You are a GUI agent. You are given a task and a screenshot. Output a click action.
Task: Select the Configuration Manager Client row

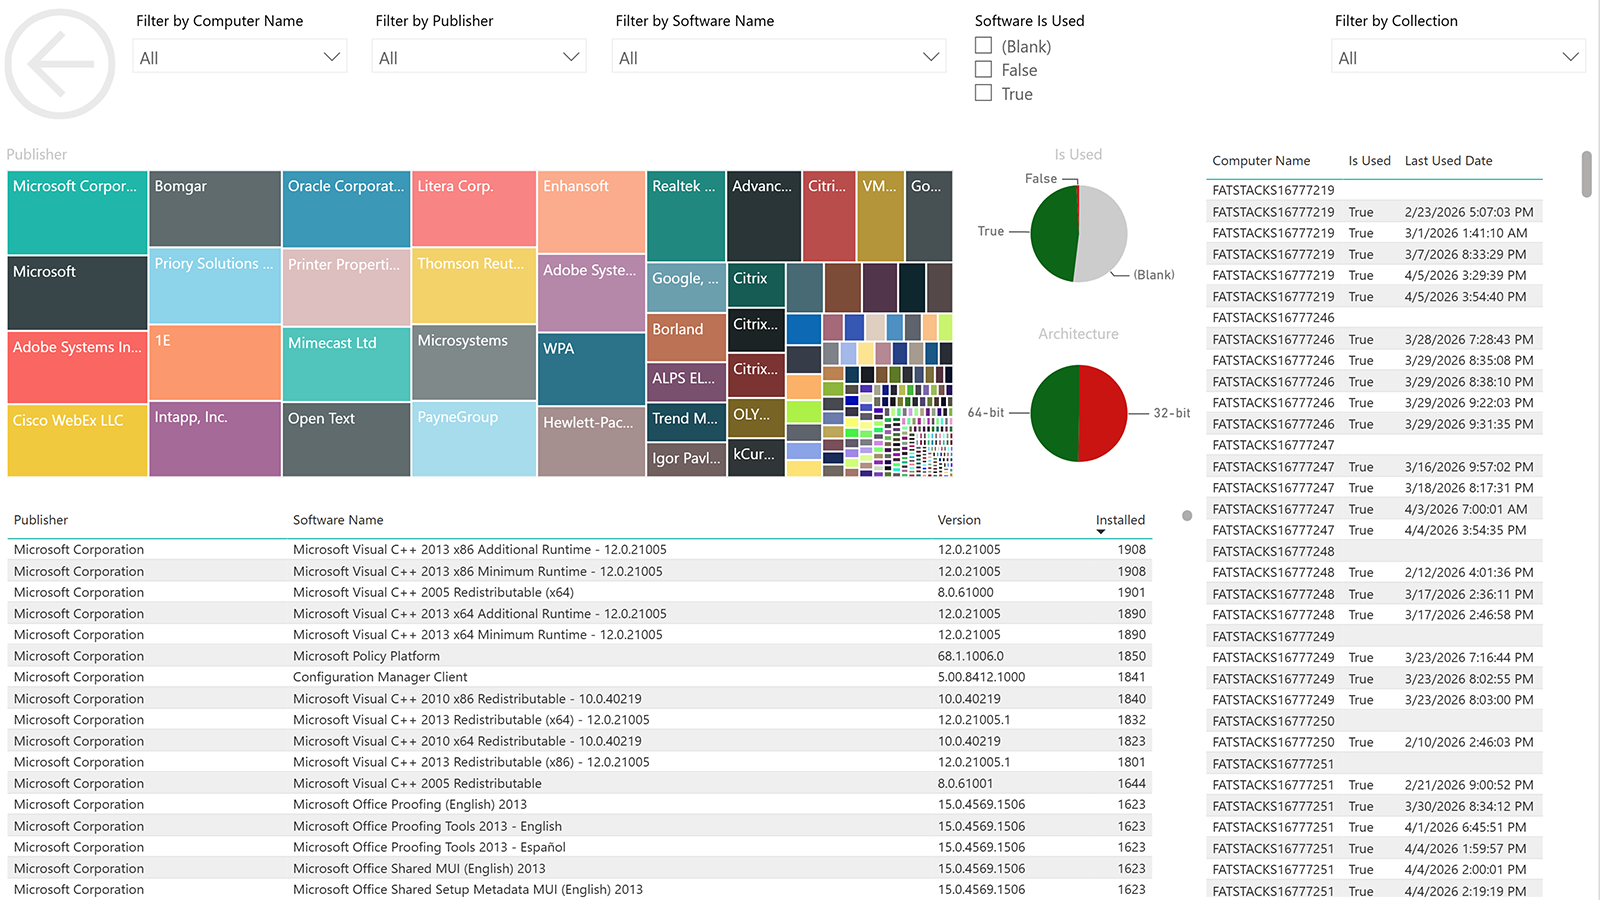click(580, 677)
